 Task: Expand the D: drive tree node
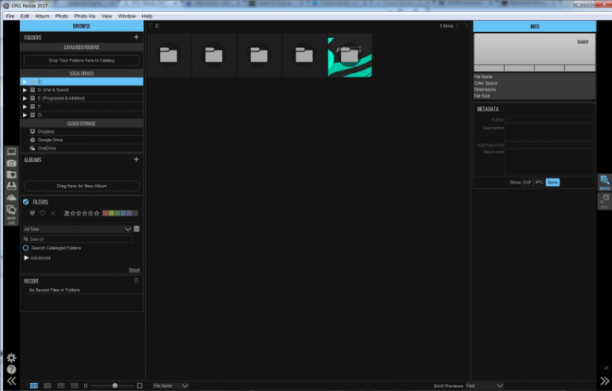pos(25,90)
